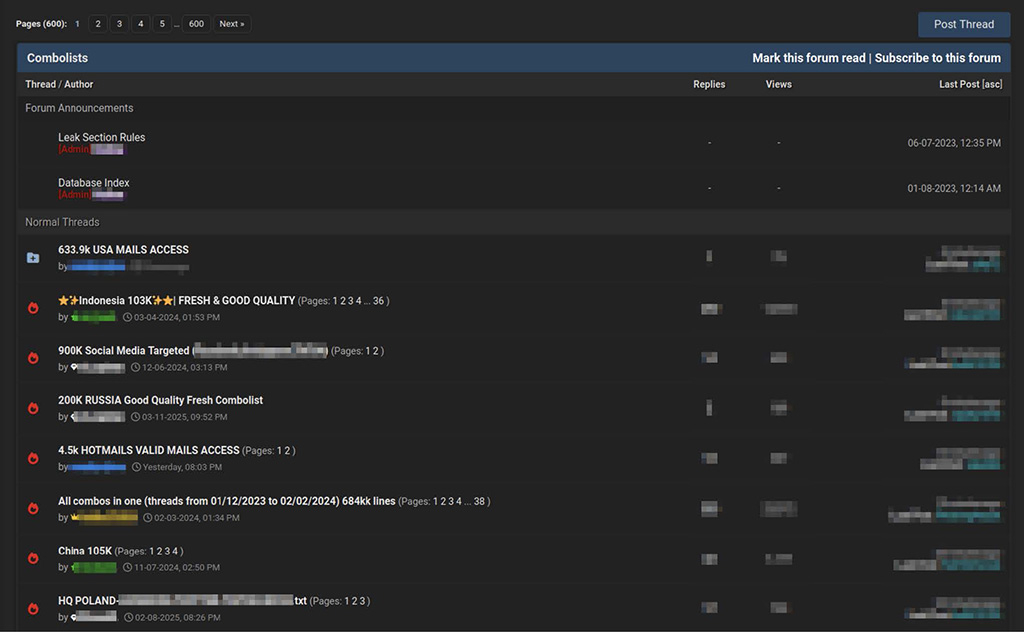Toggle ascending order via the asc link
The width and height of the screenshot is (1024, 632).
pos(992,85)
